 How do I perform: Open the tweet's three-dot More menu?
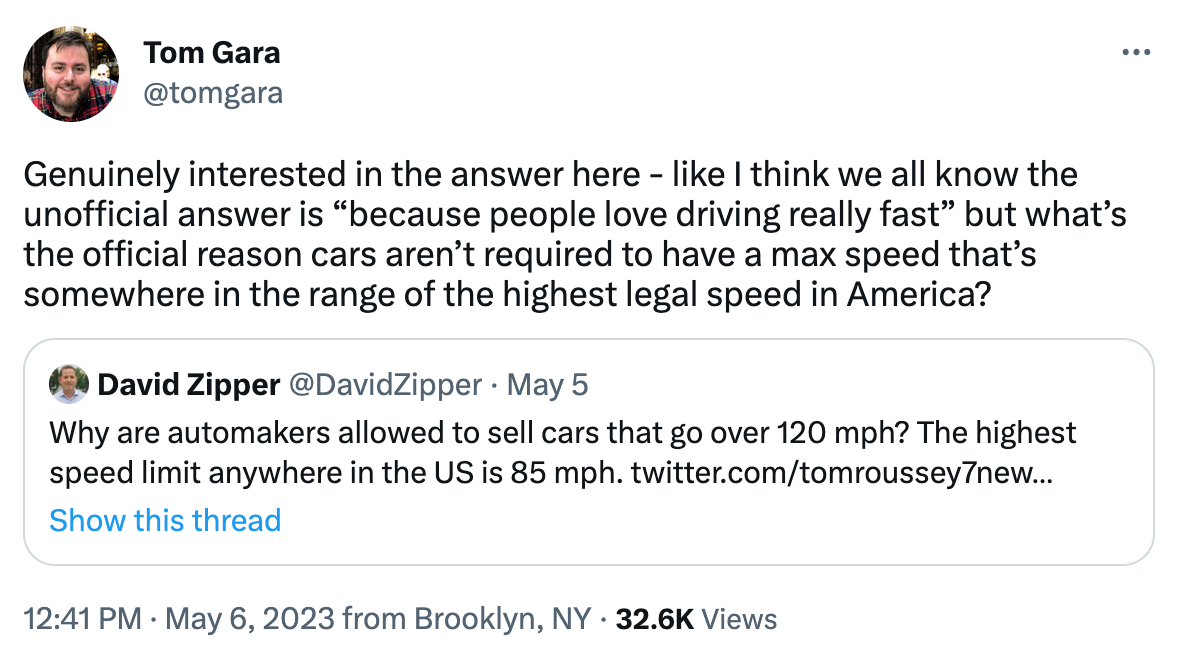1136,53
